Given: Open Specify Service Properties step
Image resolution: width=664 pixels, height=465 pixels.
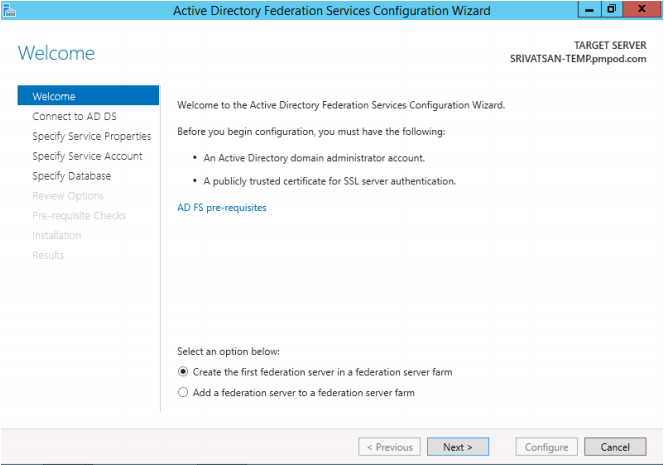Looking at the screenshot, I should click(x=91, y=136).
